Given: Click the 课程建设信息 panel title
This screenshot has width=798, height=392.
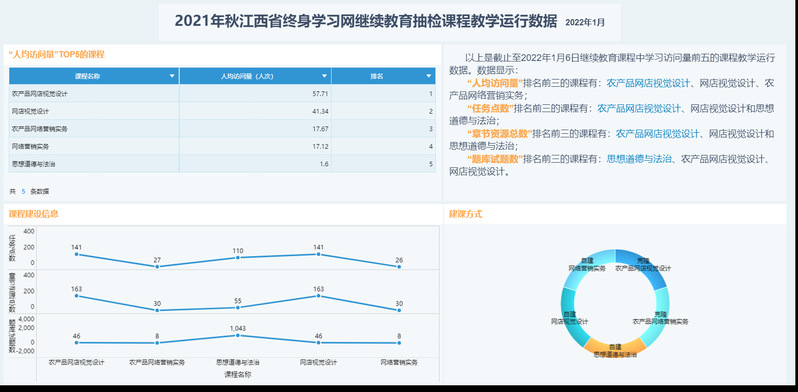Looking at the screenshot, I should pyautogui.click(x=34, y=214).
